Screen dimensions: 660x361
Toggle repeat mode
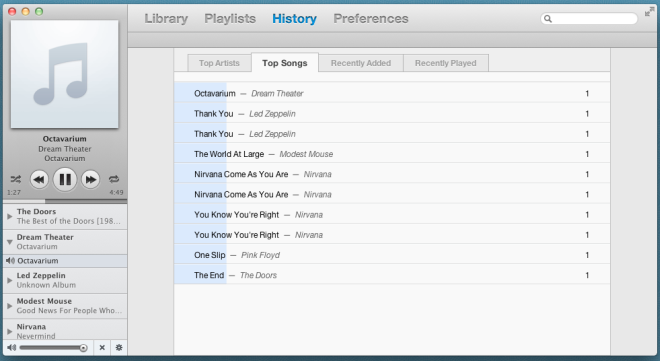pyautogui.click(x=114, y=179)
